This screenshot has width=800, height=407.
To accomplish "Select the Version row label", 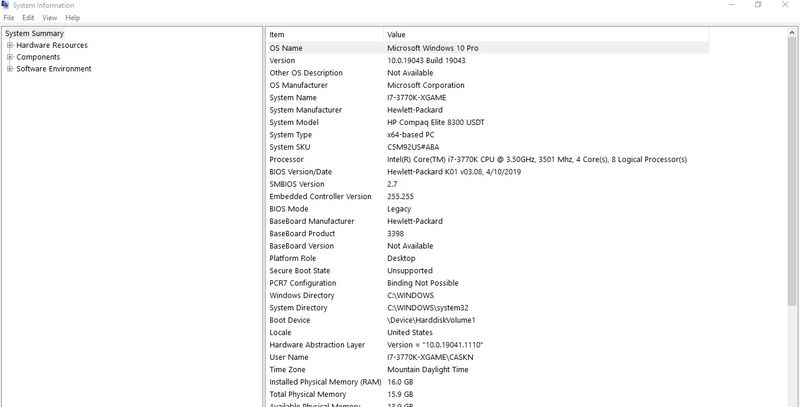I will point(282,61).
